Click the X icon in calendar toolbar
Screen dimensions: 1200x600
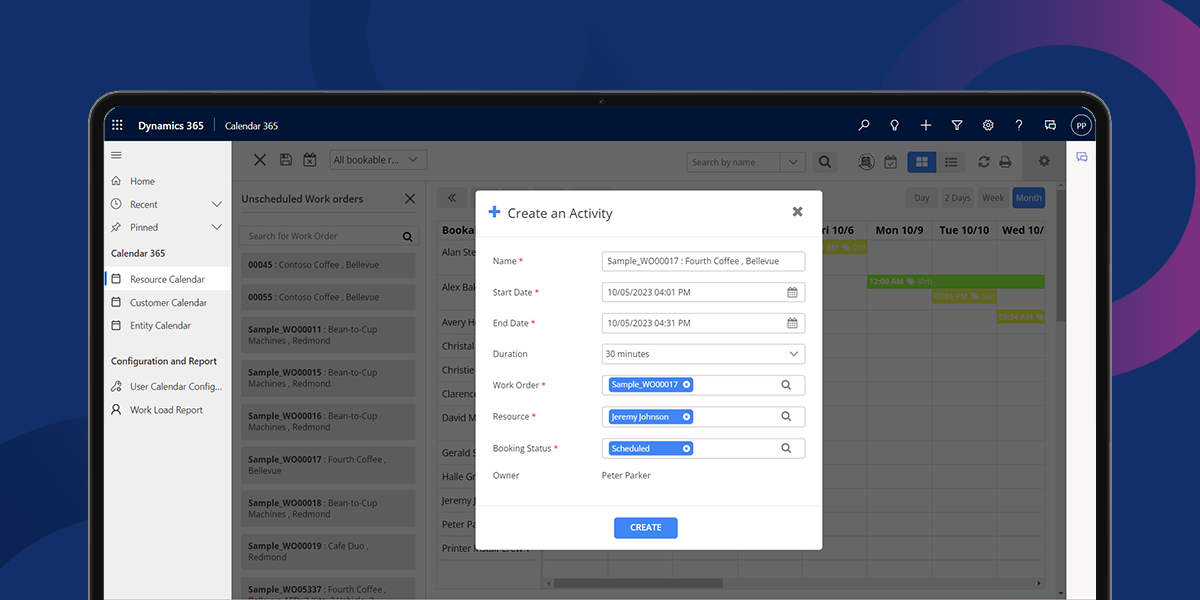(x=260, y=160)
